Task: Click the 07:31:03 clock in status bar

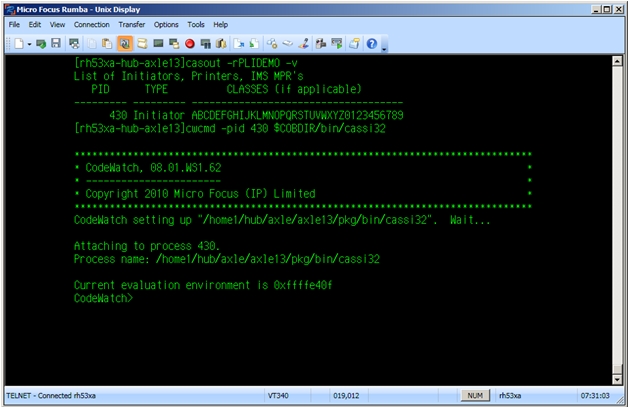Action: [595, 396]
